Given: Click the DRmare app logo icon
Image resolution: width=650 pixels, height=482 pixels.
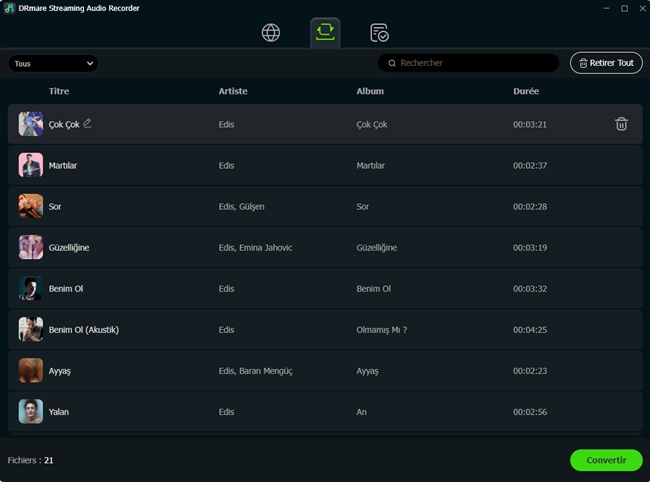Looking at the screenshot, I should point(9,8).
